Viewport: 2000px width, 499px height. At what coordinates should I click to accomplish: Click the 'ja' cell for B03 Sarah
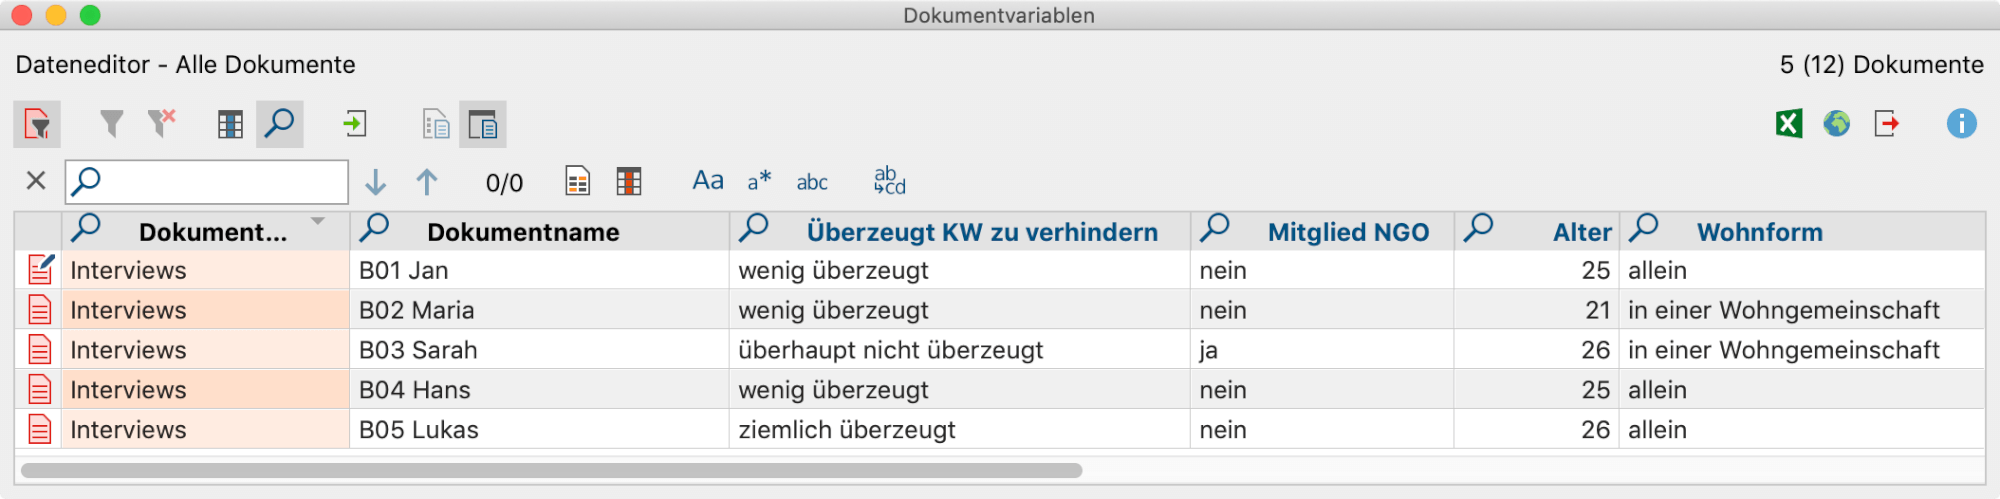[x=1322, y=350]
